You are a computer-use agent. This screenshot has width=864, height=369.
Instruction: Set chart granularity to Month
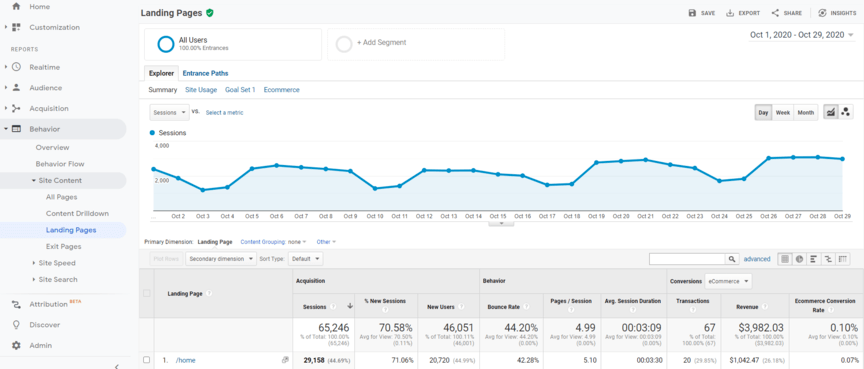click(806, 112)
